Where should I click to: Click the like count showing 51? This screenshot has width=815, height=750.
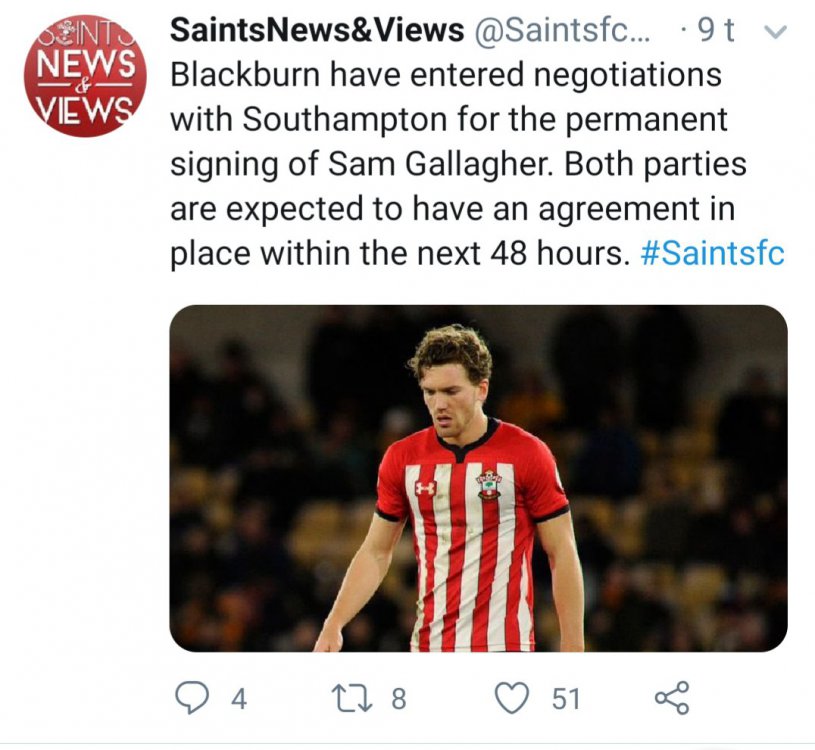point(566,699)
